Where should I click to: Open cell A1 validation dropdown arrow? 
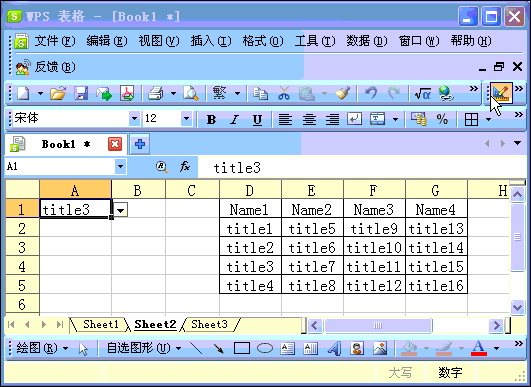tap(120, 210)
